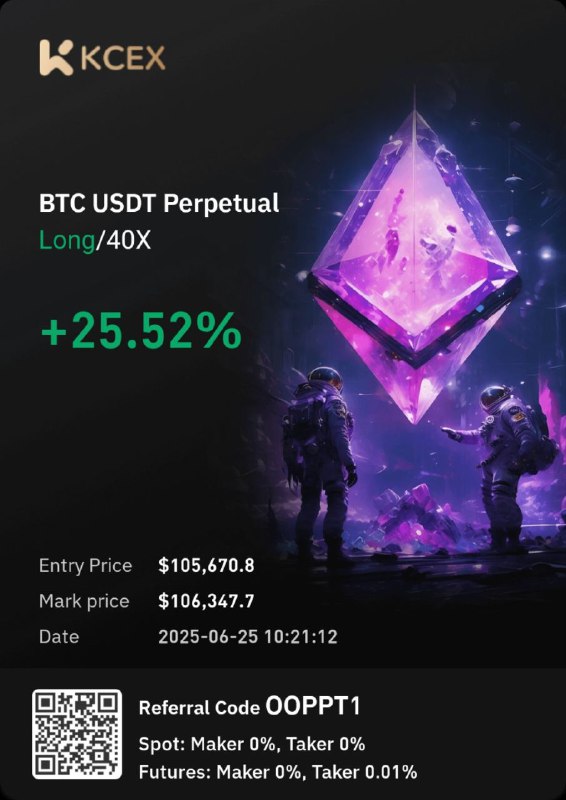Click the referral QR code
The width and height of the screenshot is (566, 800).
point(77,734)
